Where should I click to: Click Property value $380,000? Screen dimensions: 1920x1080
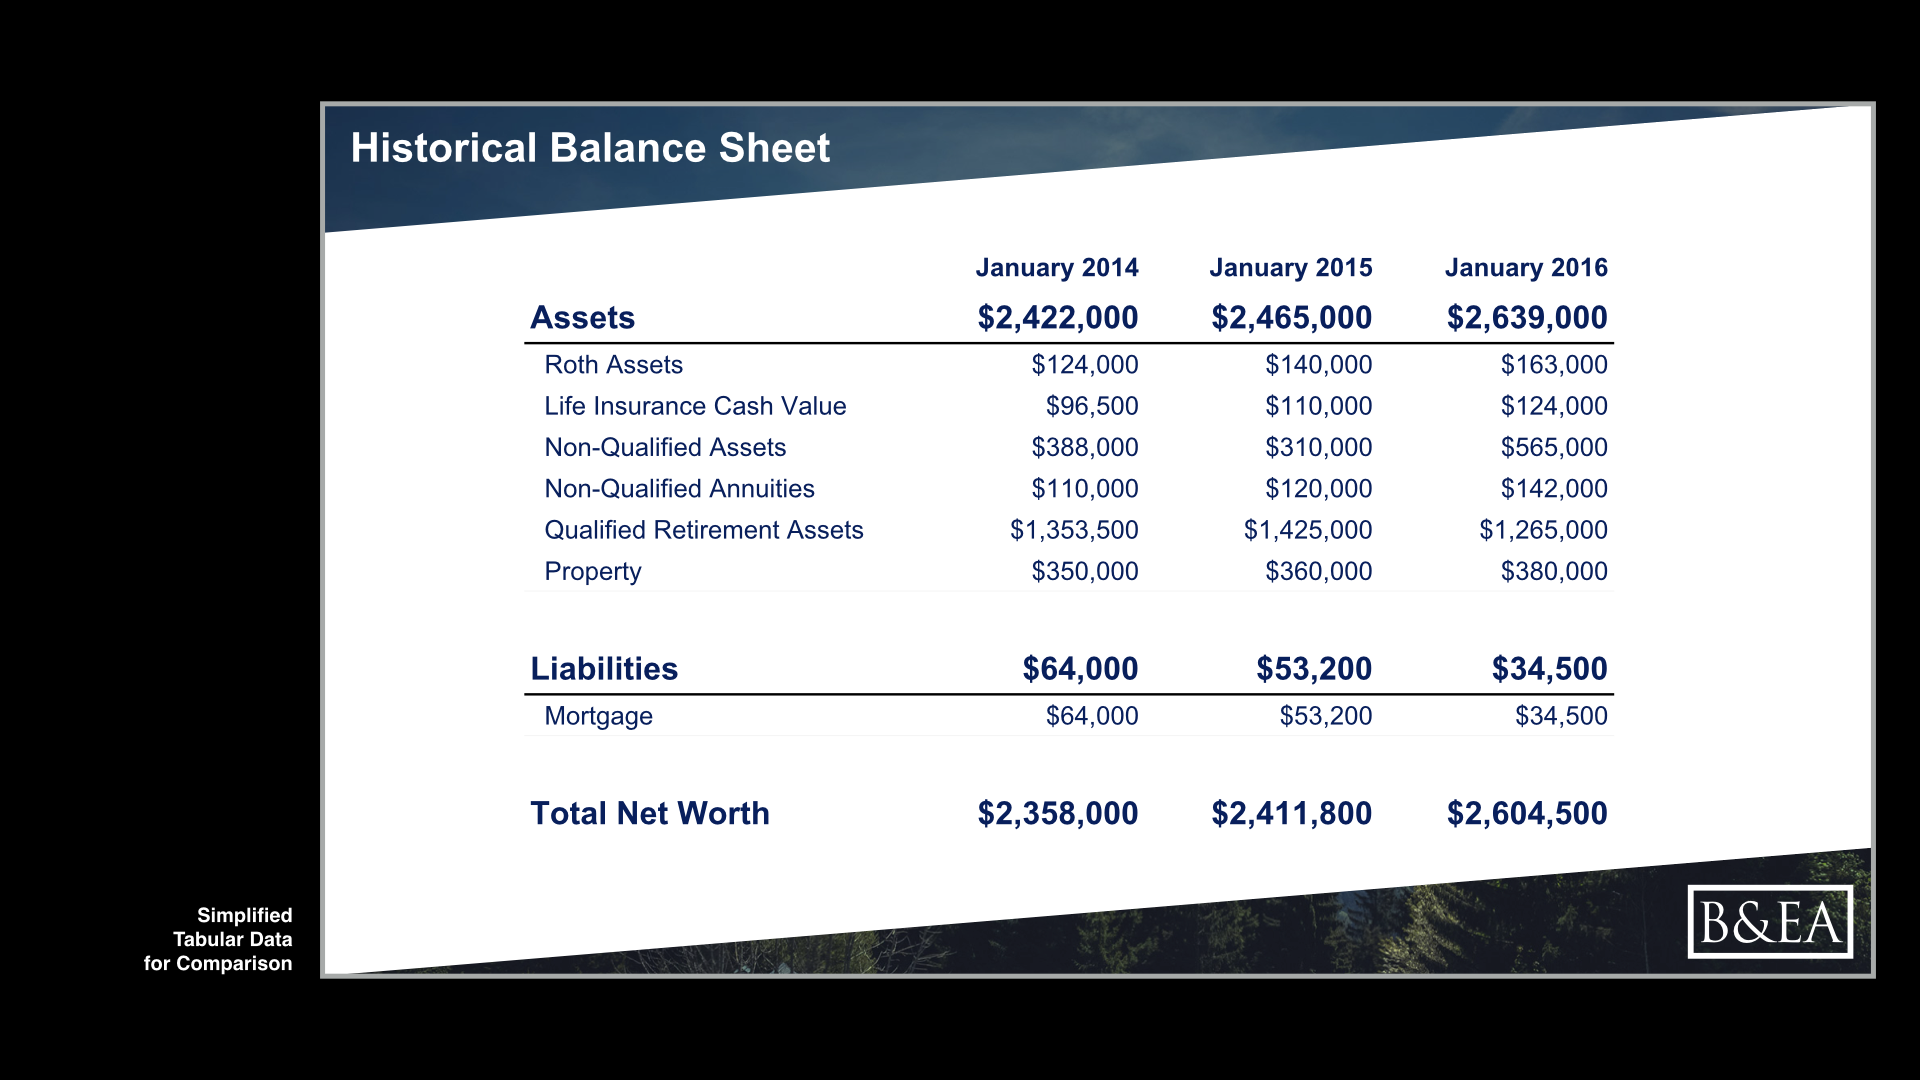point(1554,571)
